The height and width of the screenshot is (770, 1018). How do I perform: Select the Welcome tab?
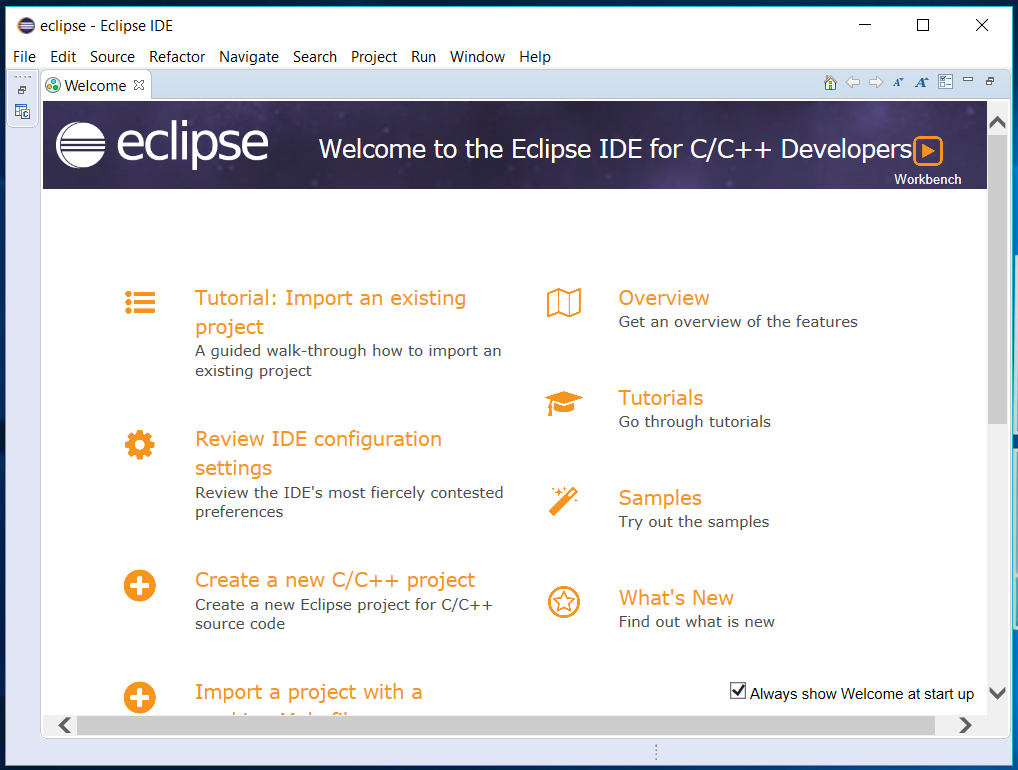pos(95,86)
